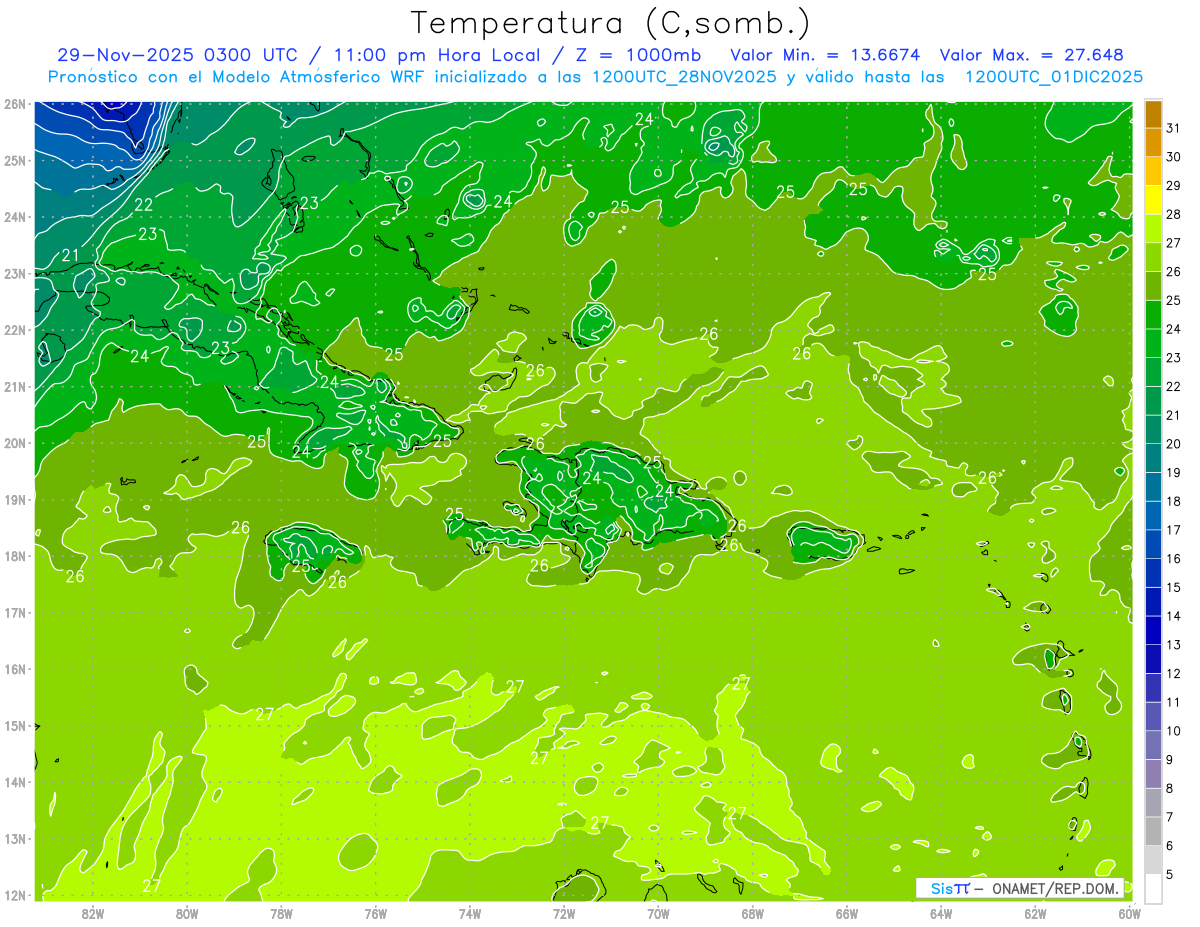Select the yellow legend band between 28 and 29
Image resolution: width=1200 pixels, height=927 pixels.
[x=1153, y=200]
